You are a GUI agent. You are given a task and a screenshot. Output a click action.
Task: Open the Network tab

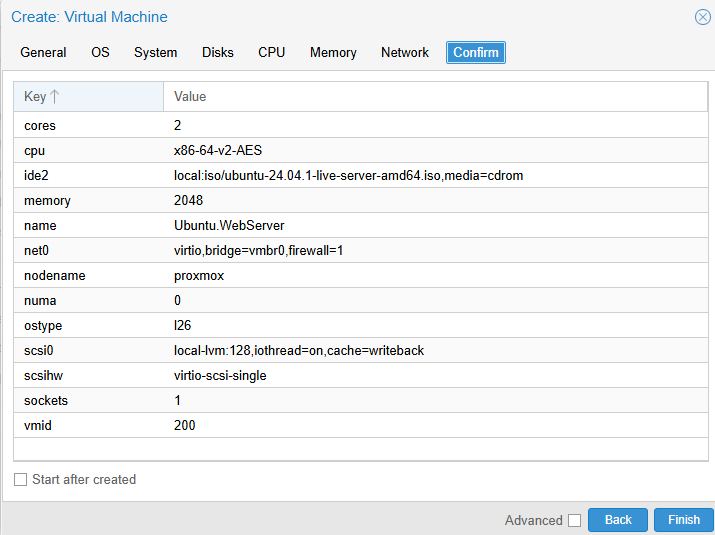(405, 52)
